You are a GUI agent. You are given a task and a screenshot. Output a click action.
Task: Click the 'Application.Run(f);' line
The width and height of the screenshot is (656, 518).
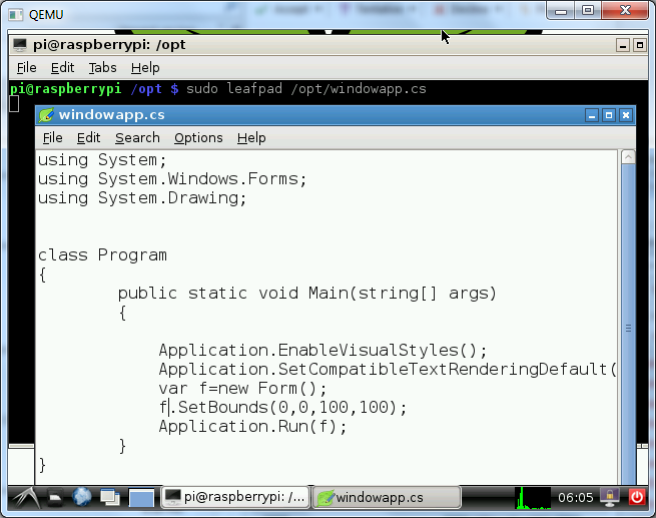coord(253,427)
